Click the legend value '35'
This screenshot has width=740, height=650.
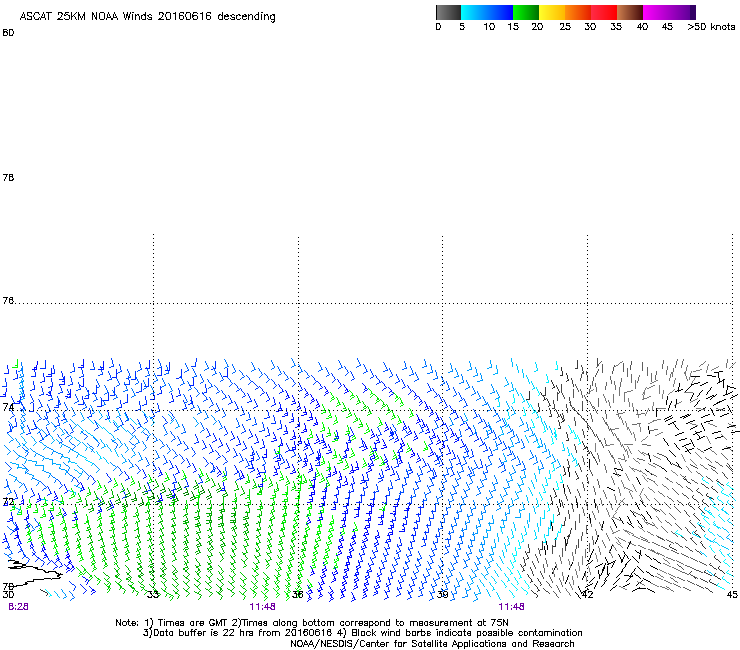pyautogui.click(x=616, y=27)
